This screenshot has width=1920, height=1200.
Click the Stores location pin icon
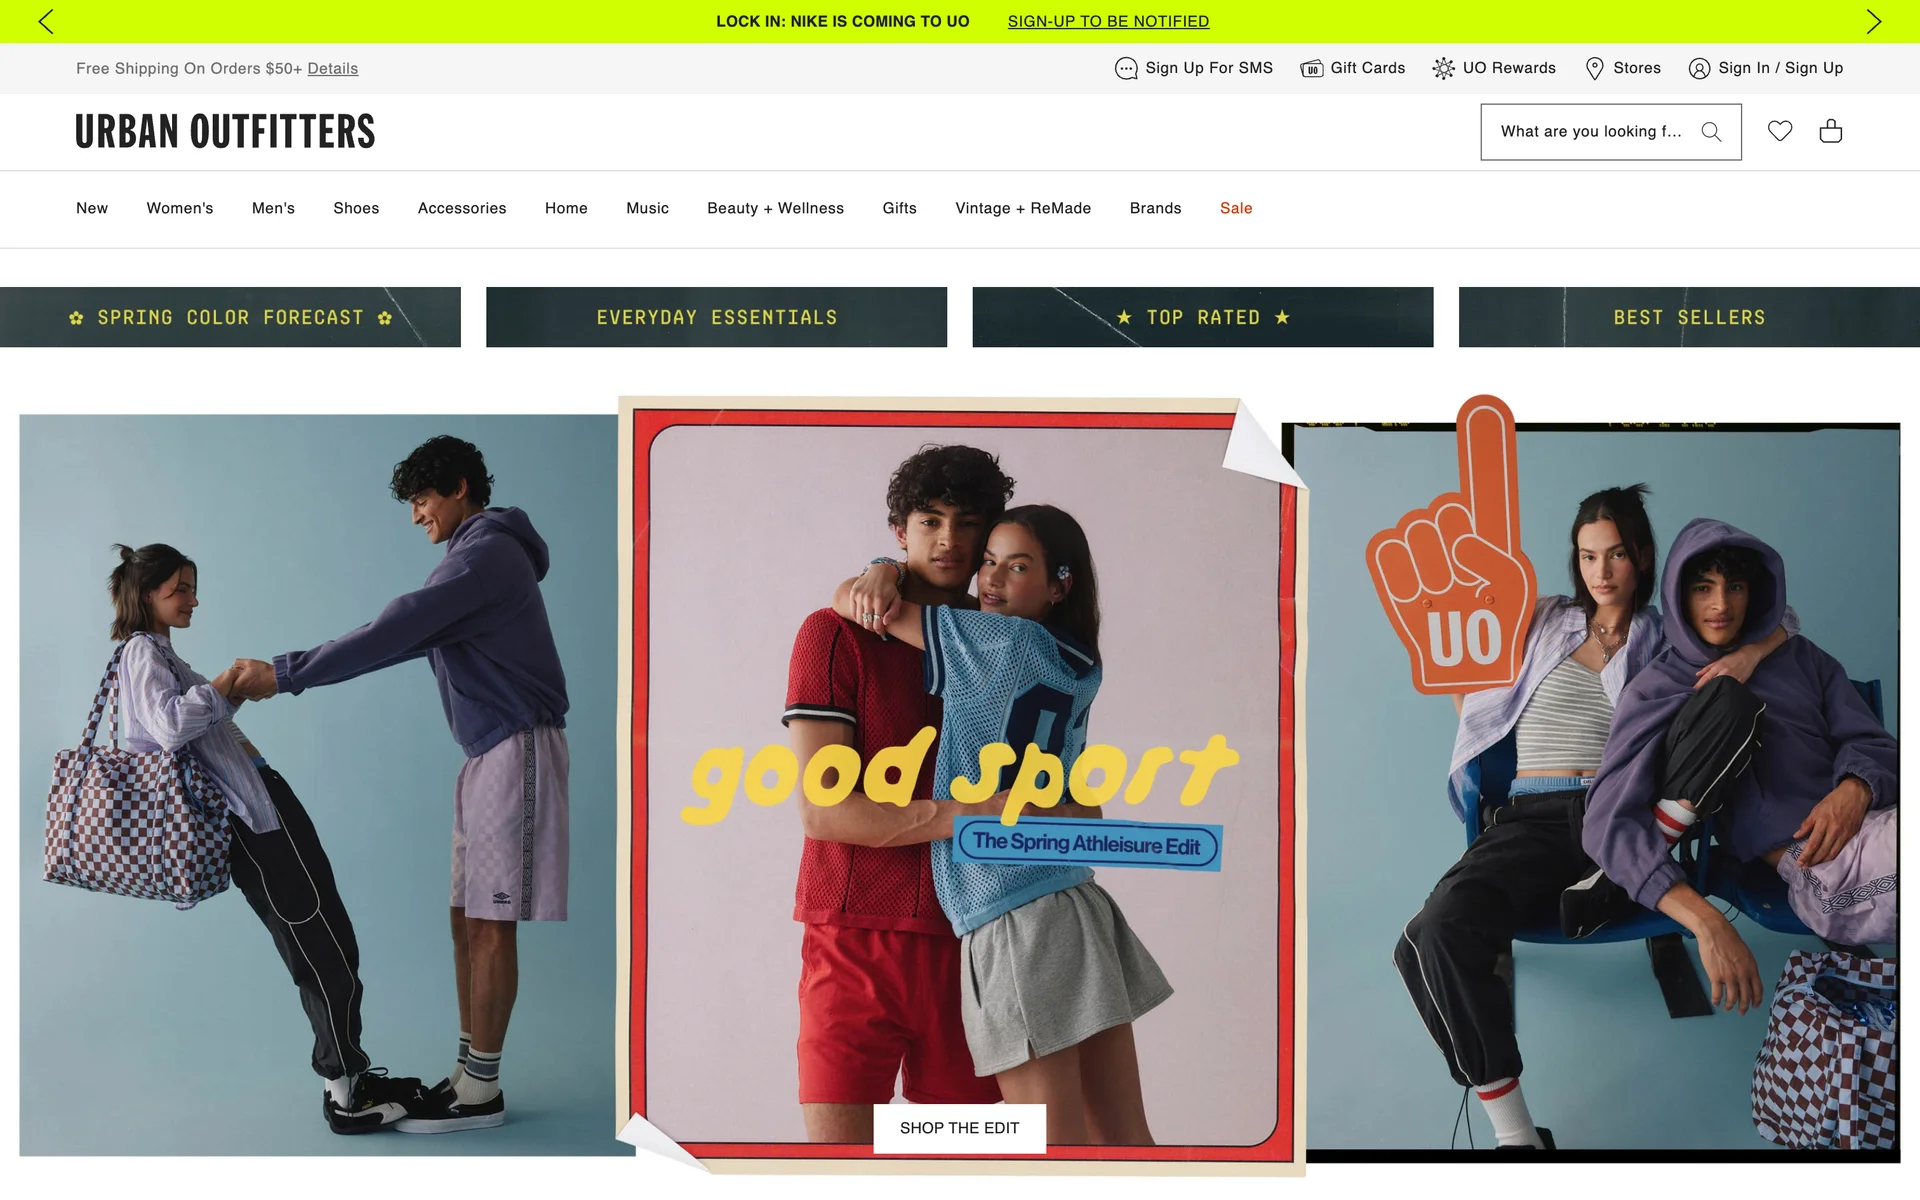point(1594,68)
